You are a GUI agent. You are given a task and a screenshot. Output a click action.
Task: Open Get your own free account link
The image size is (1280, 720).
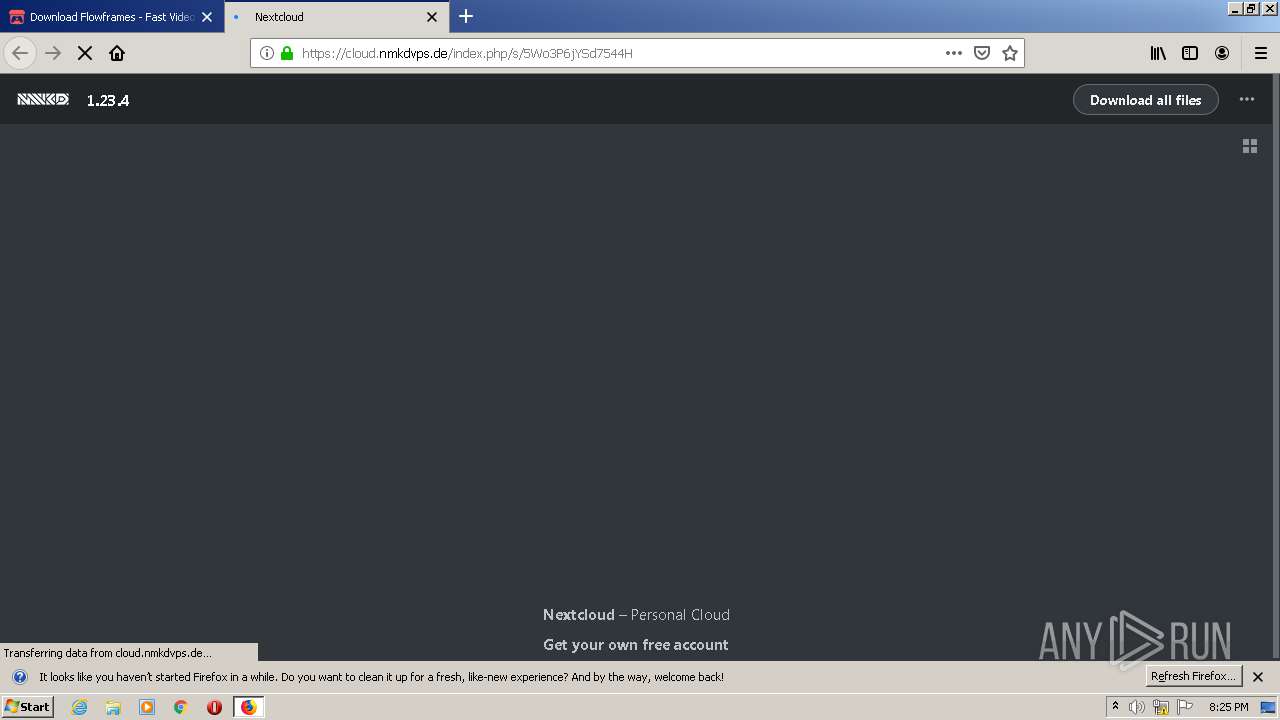[636, 645]
